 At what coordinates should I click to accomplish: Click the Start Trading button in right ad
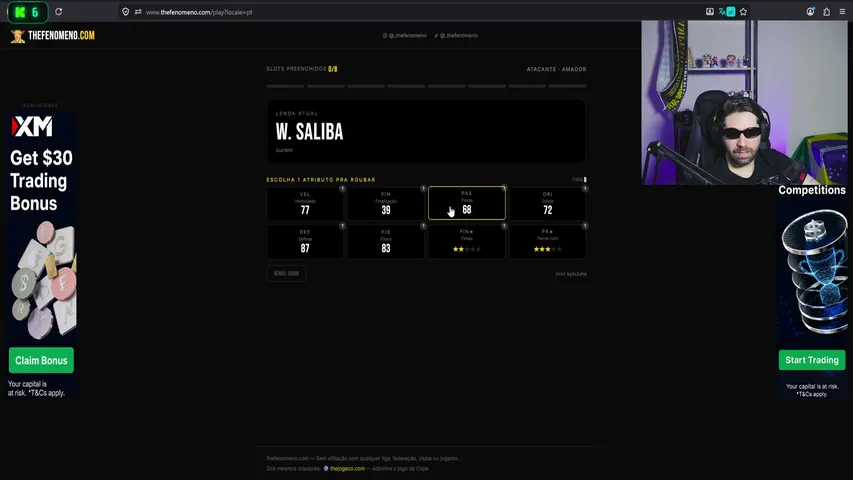[812, 360]
